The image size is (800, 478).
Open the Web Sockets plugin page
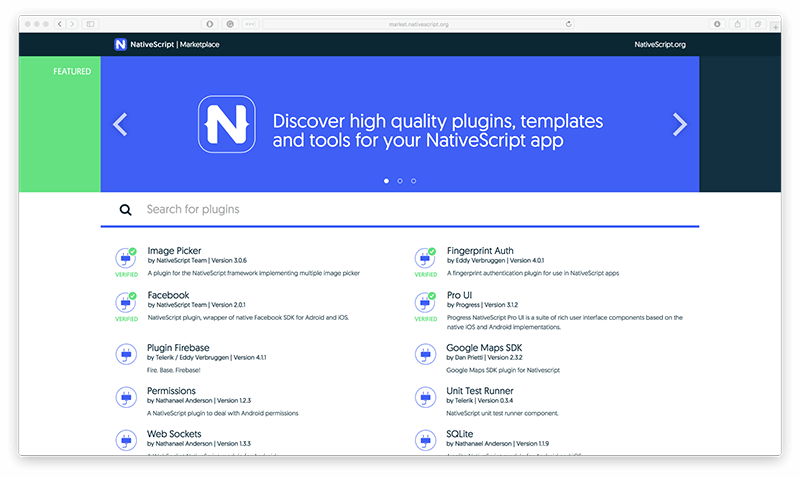pyautogui.click(x=174, y=434)
